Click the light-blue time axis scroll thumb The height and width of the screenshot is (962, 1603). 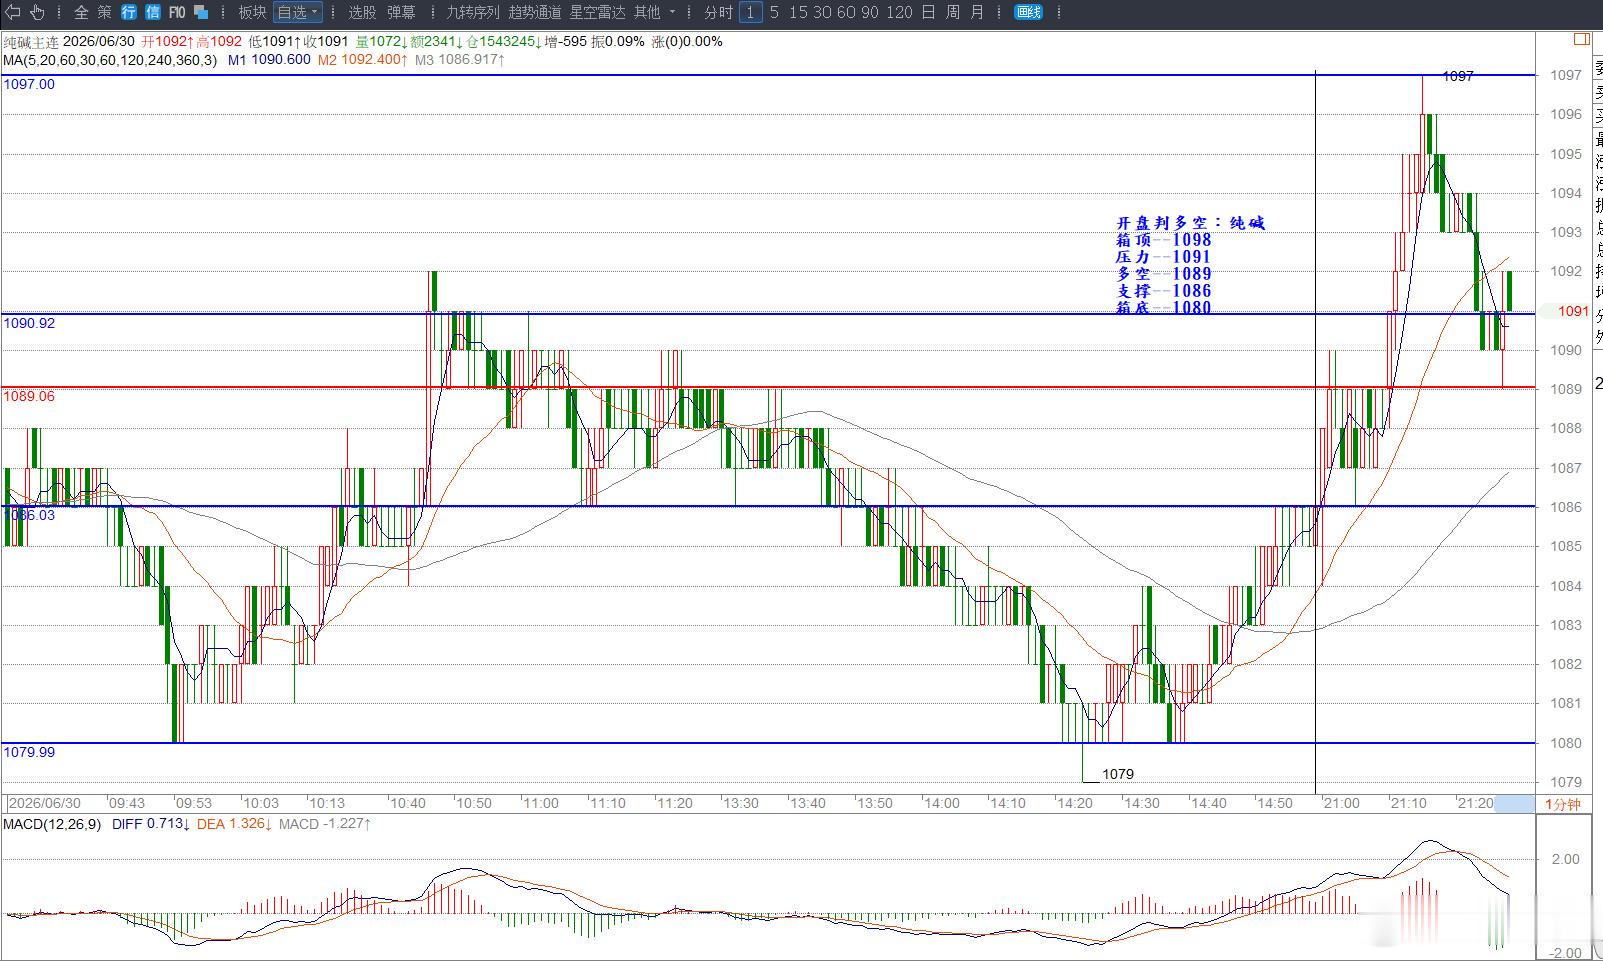coord(1514,803)
